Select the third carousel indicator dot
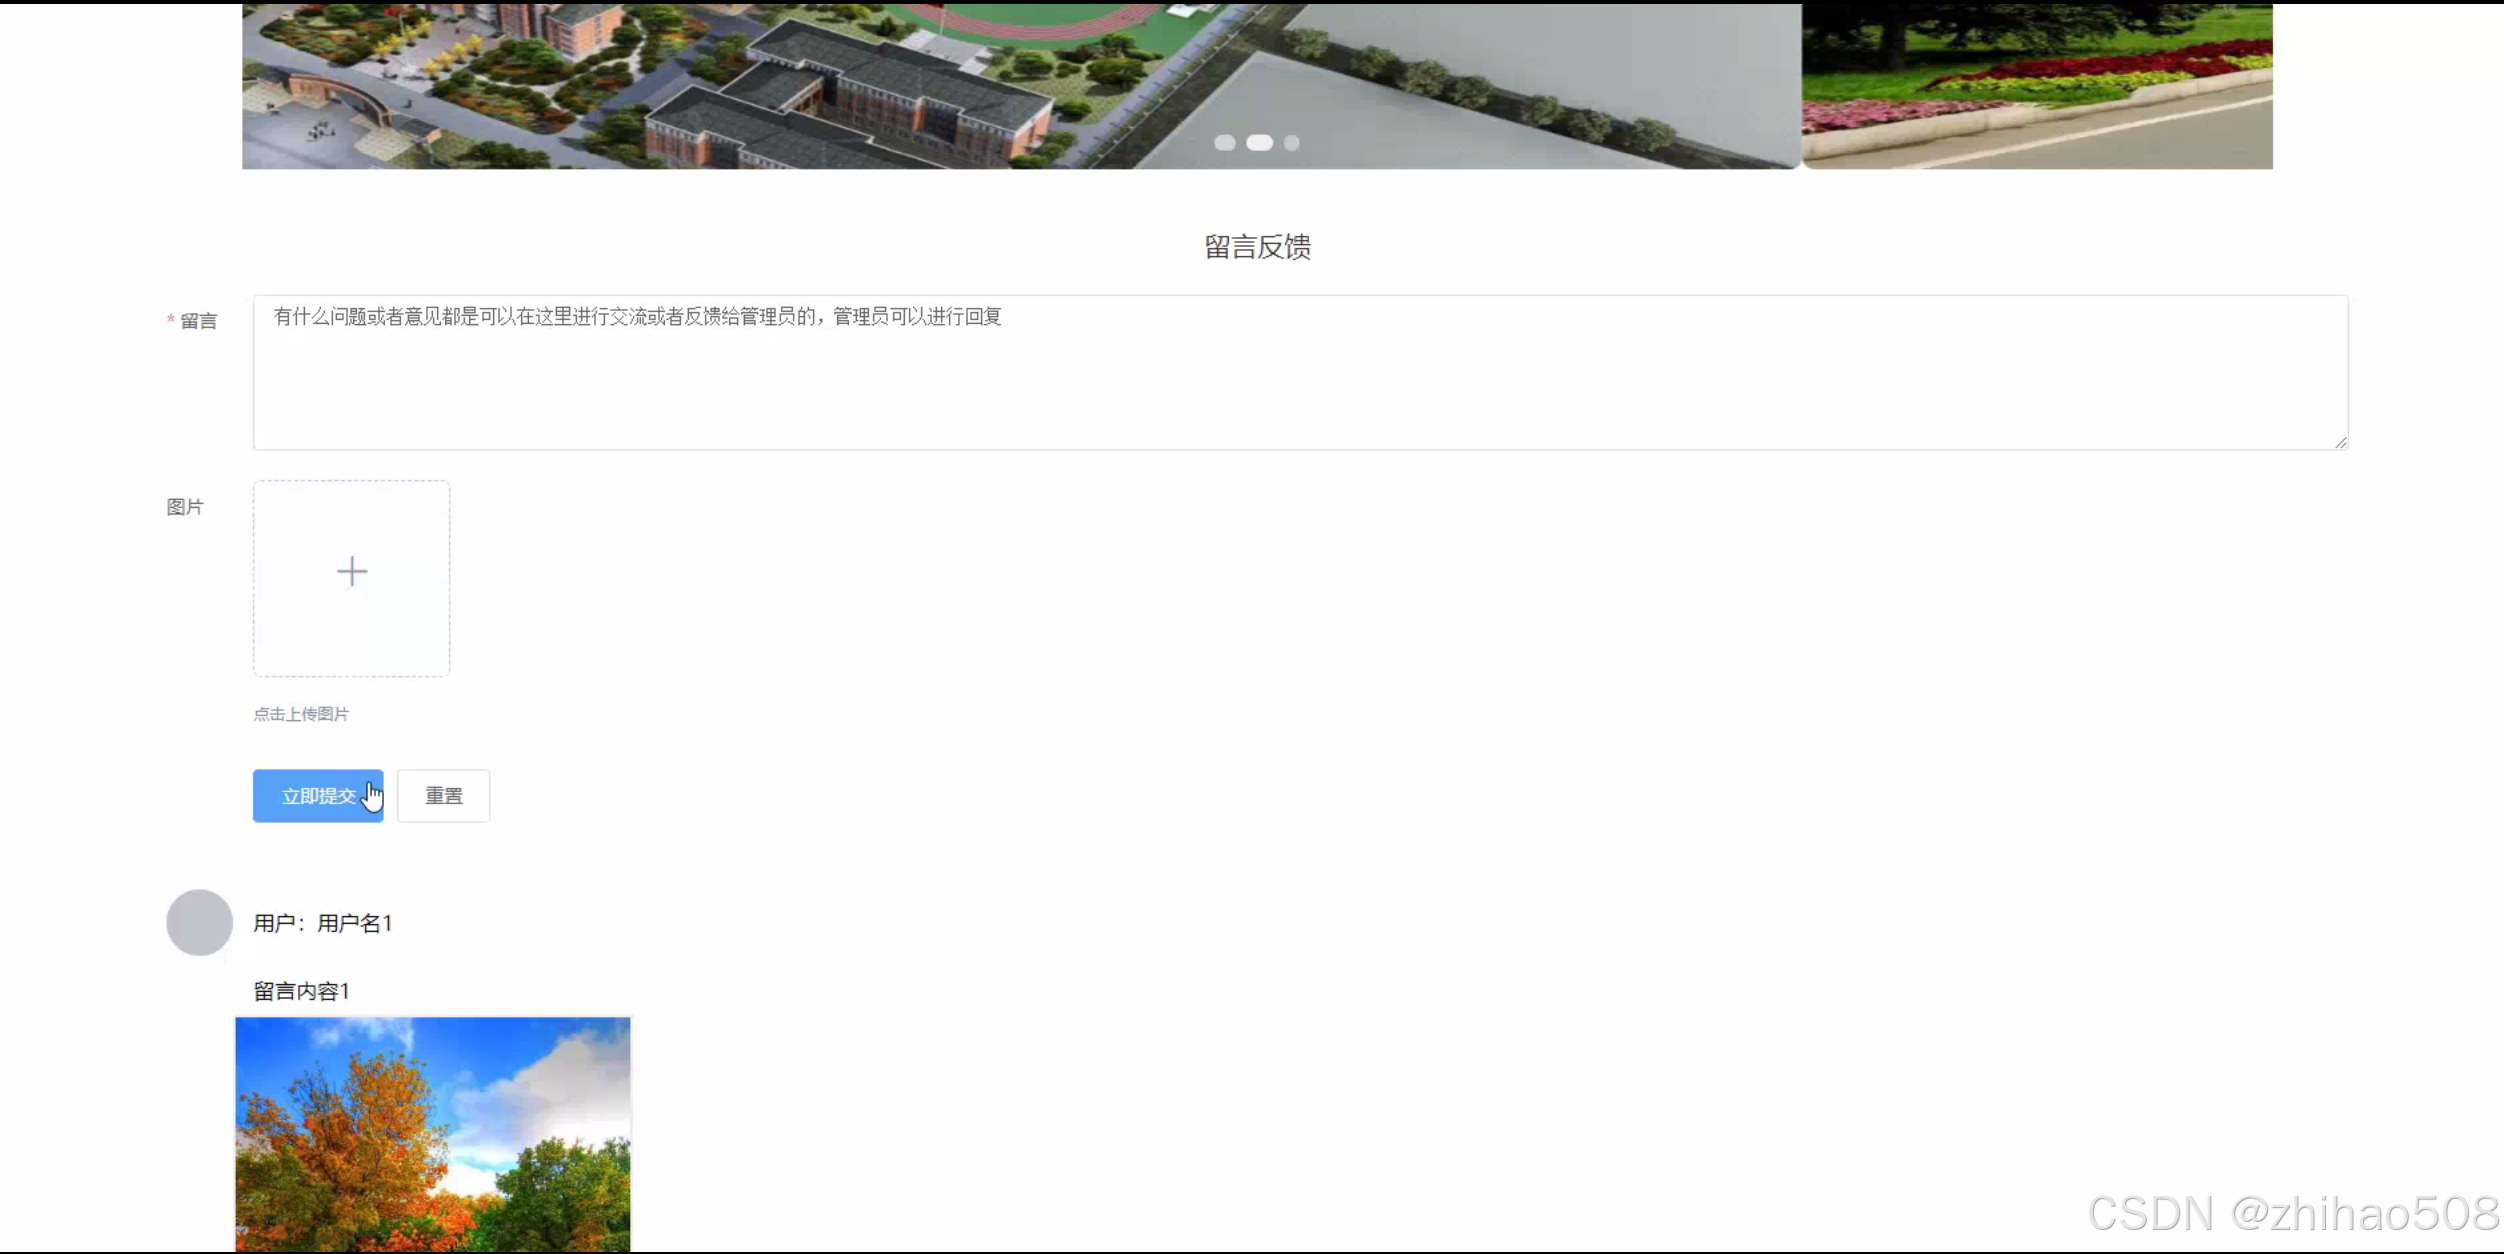 [x=1292, y=143]
